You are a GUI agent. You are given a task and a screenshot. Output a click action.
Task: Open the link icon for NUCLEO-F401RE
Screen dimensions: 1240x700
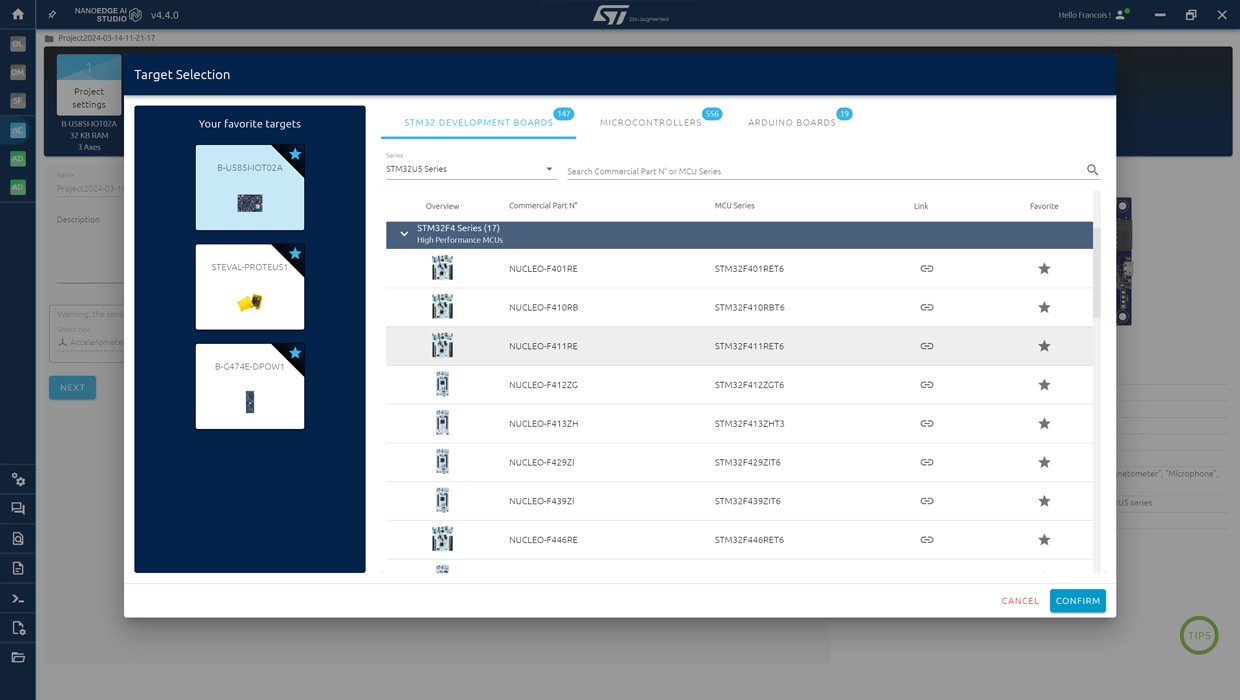[926, 269]
